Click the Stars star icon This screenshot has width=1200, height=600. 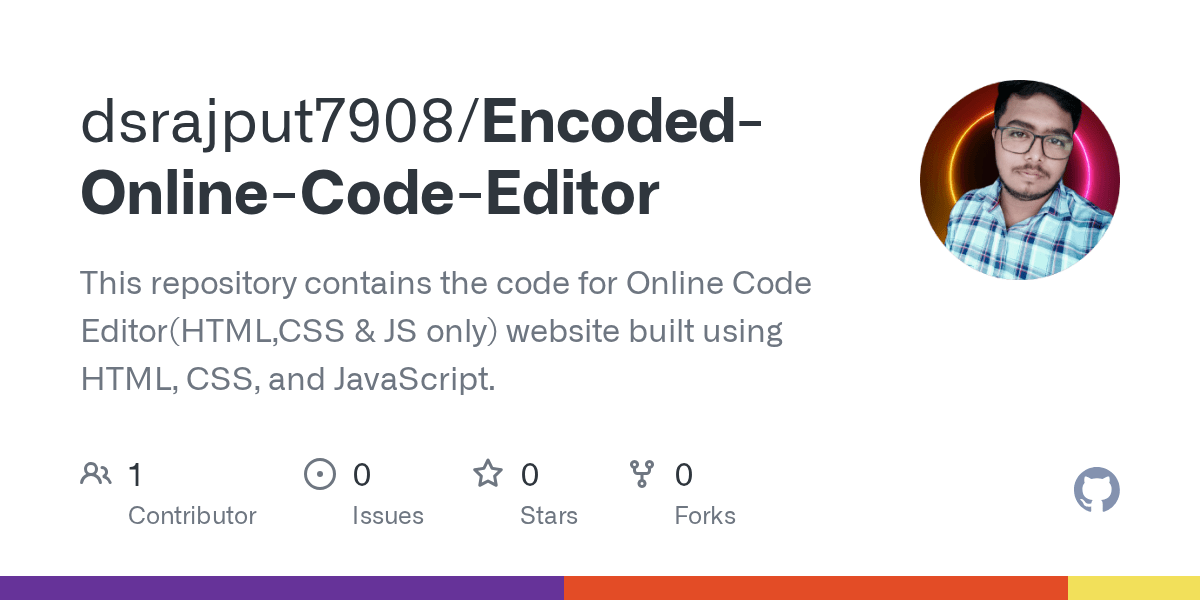coord(487,474)
